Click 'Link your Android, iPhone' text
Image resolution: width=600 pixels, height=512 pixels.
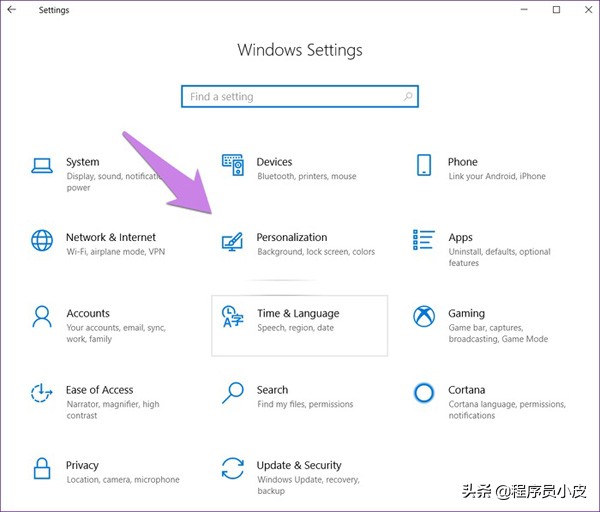497,176
